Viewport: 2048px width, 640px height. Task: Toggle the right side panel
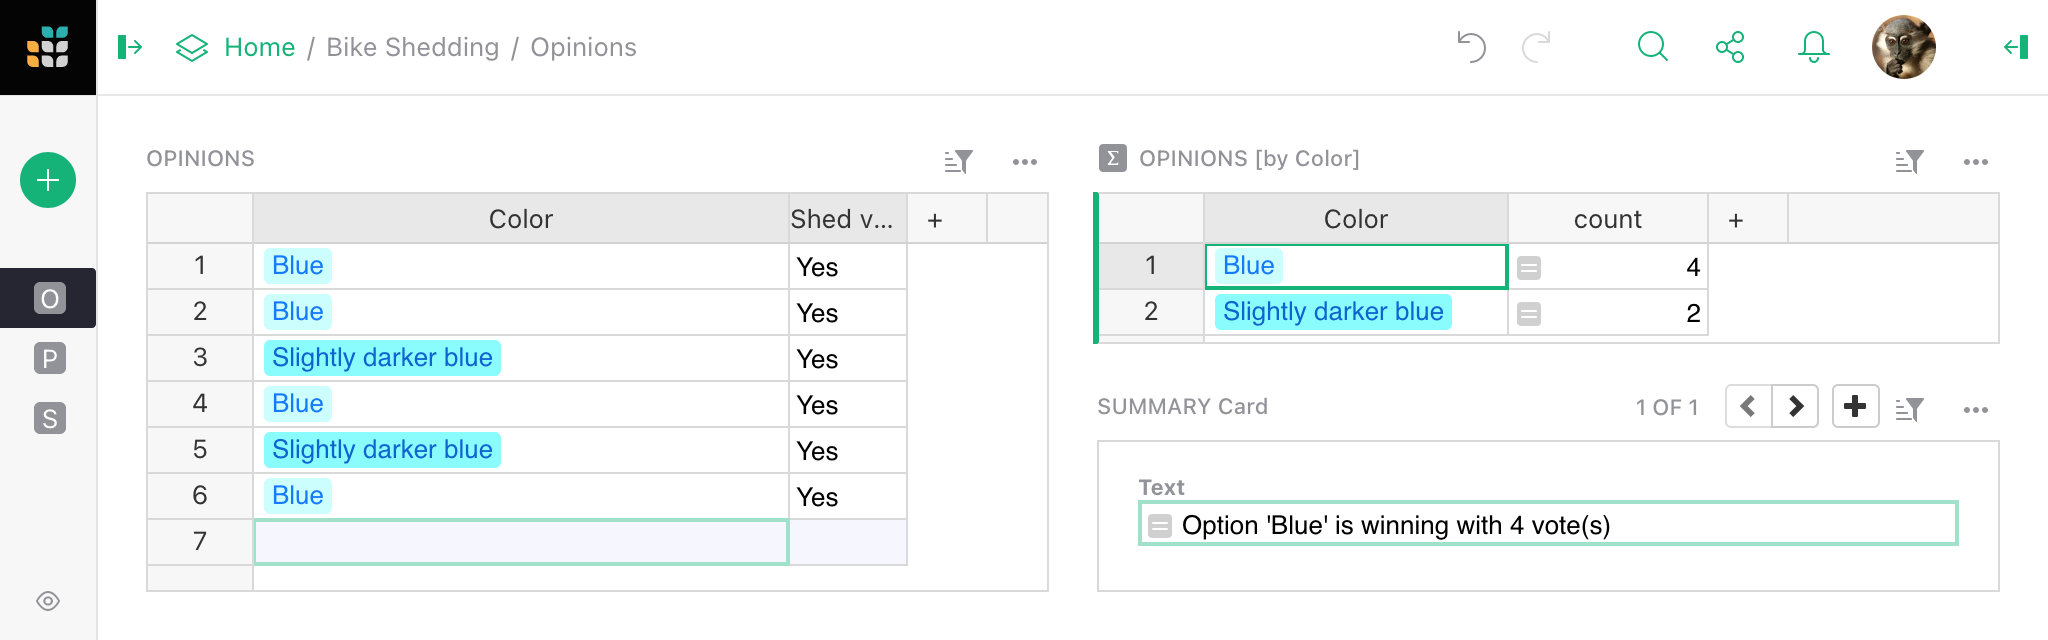pos(2016,47)
